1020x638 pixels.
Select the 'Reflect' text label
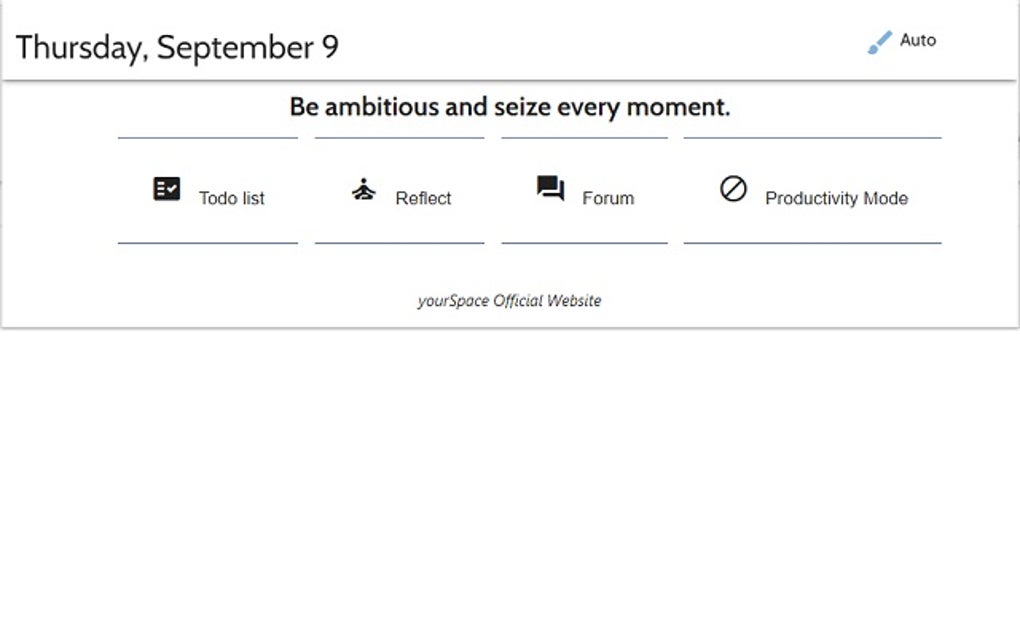click(423, 198)
